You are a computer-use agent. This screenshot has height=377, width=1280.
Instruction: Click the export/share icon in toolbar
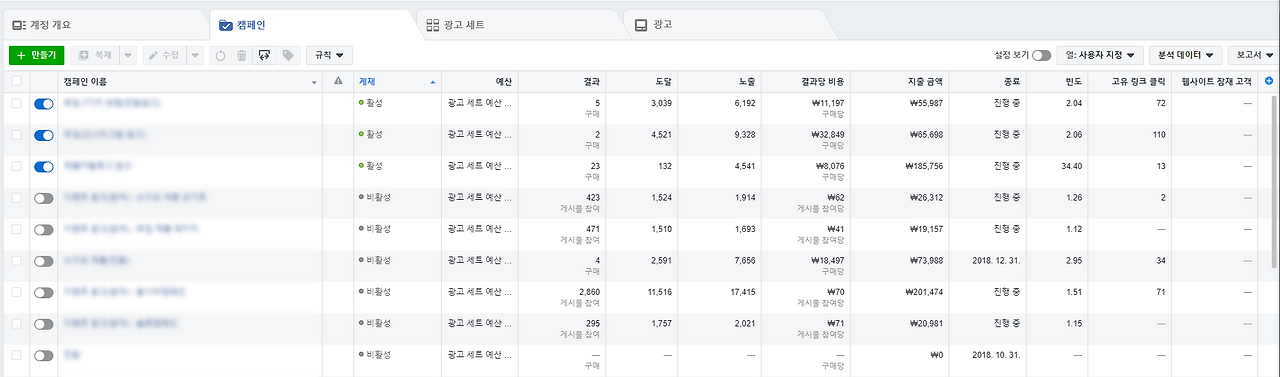(x=264, y=55)
